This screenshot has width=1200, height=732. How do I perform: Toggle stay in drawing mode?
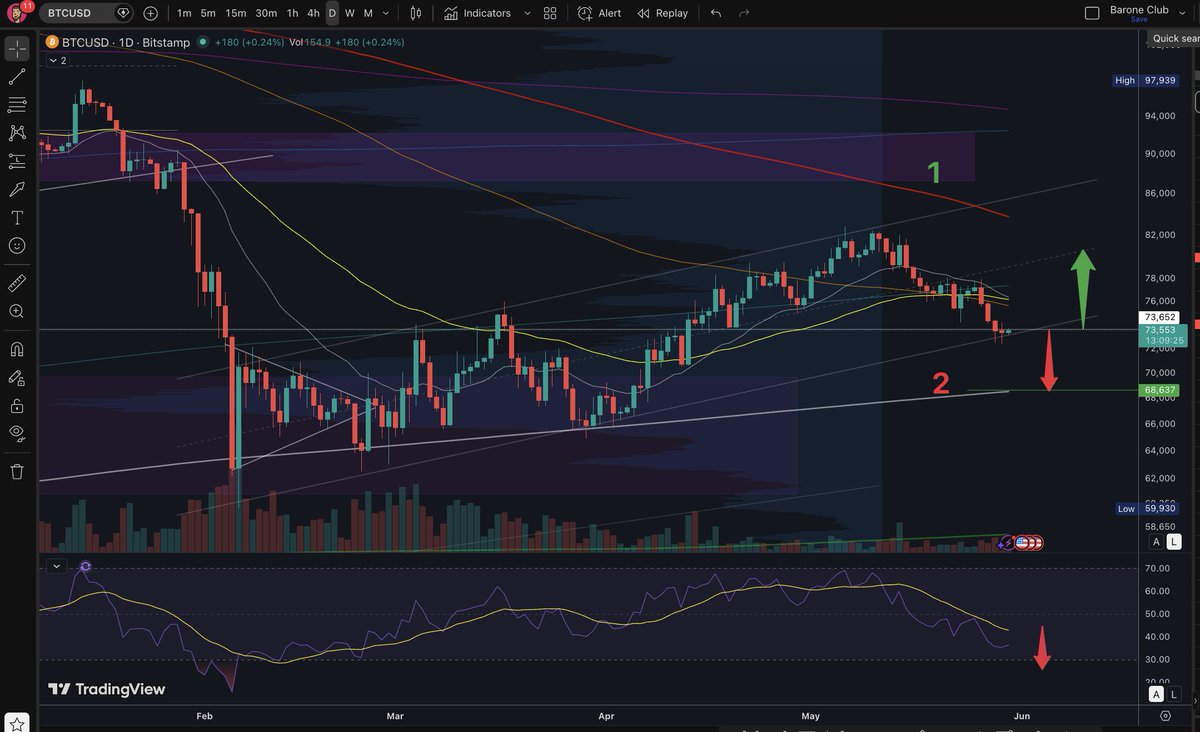coord(17,377)
